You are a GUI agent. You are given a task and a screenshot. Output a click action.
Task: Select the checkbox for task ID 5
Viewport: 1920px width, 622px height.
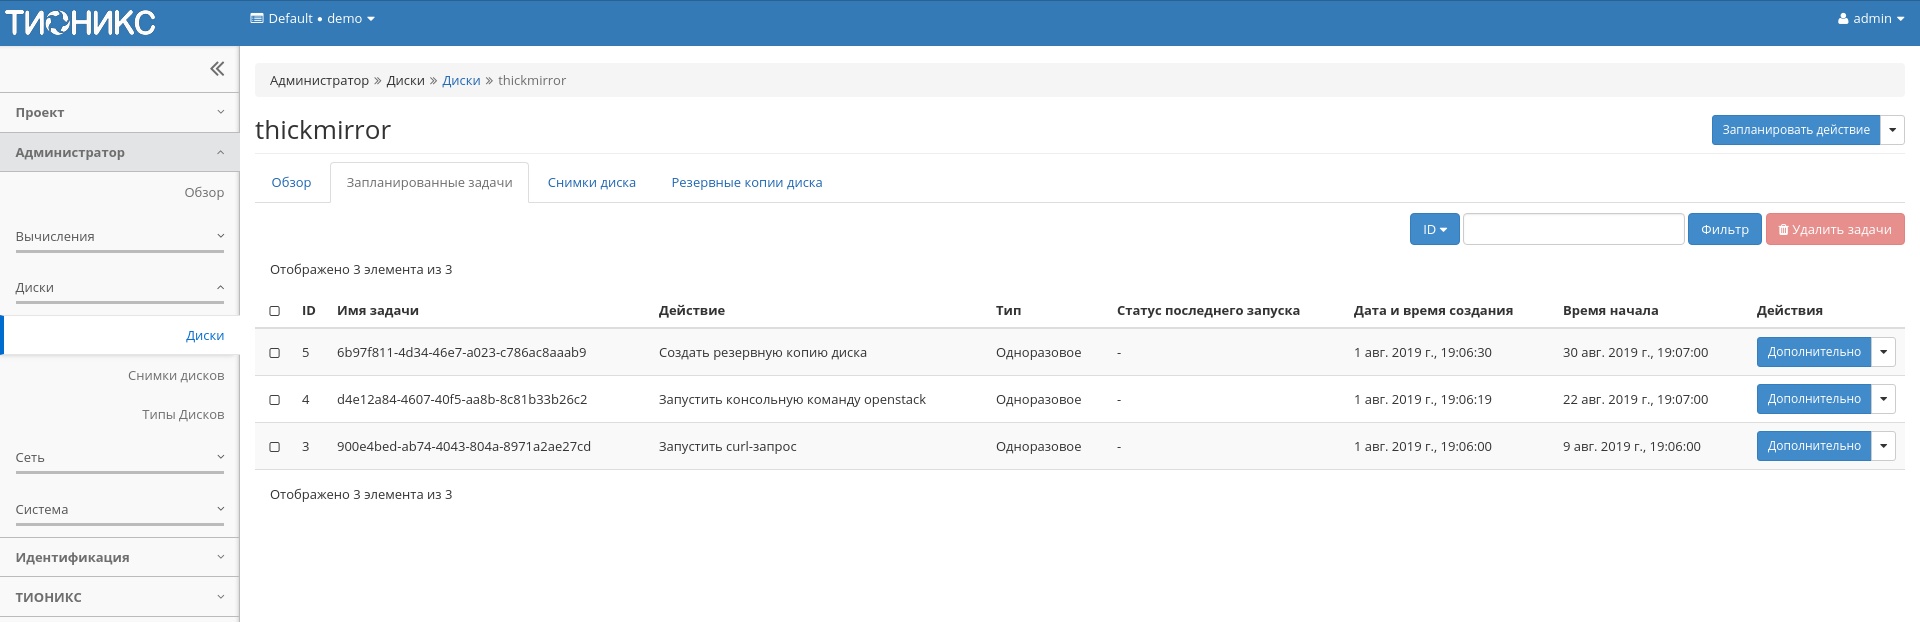[x=275, y=353]
